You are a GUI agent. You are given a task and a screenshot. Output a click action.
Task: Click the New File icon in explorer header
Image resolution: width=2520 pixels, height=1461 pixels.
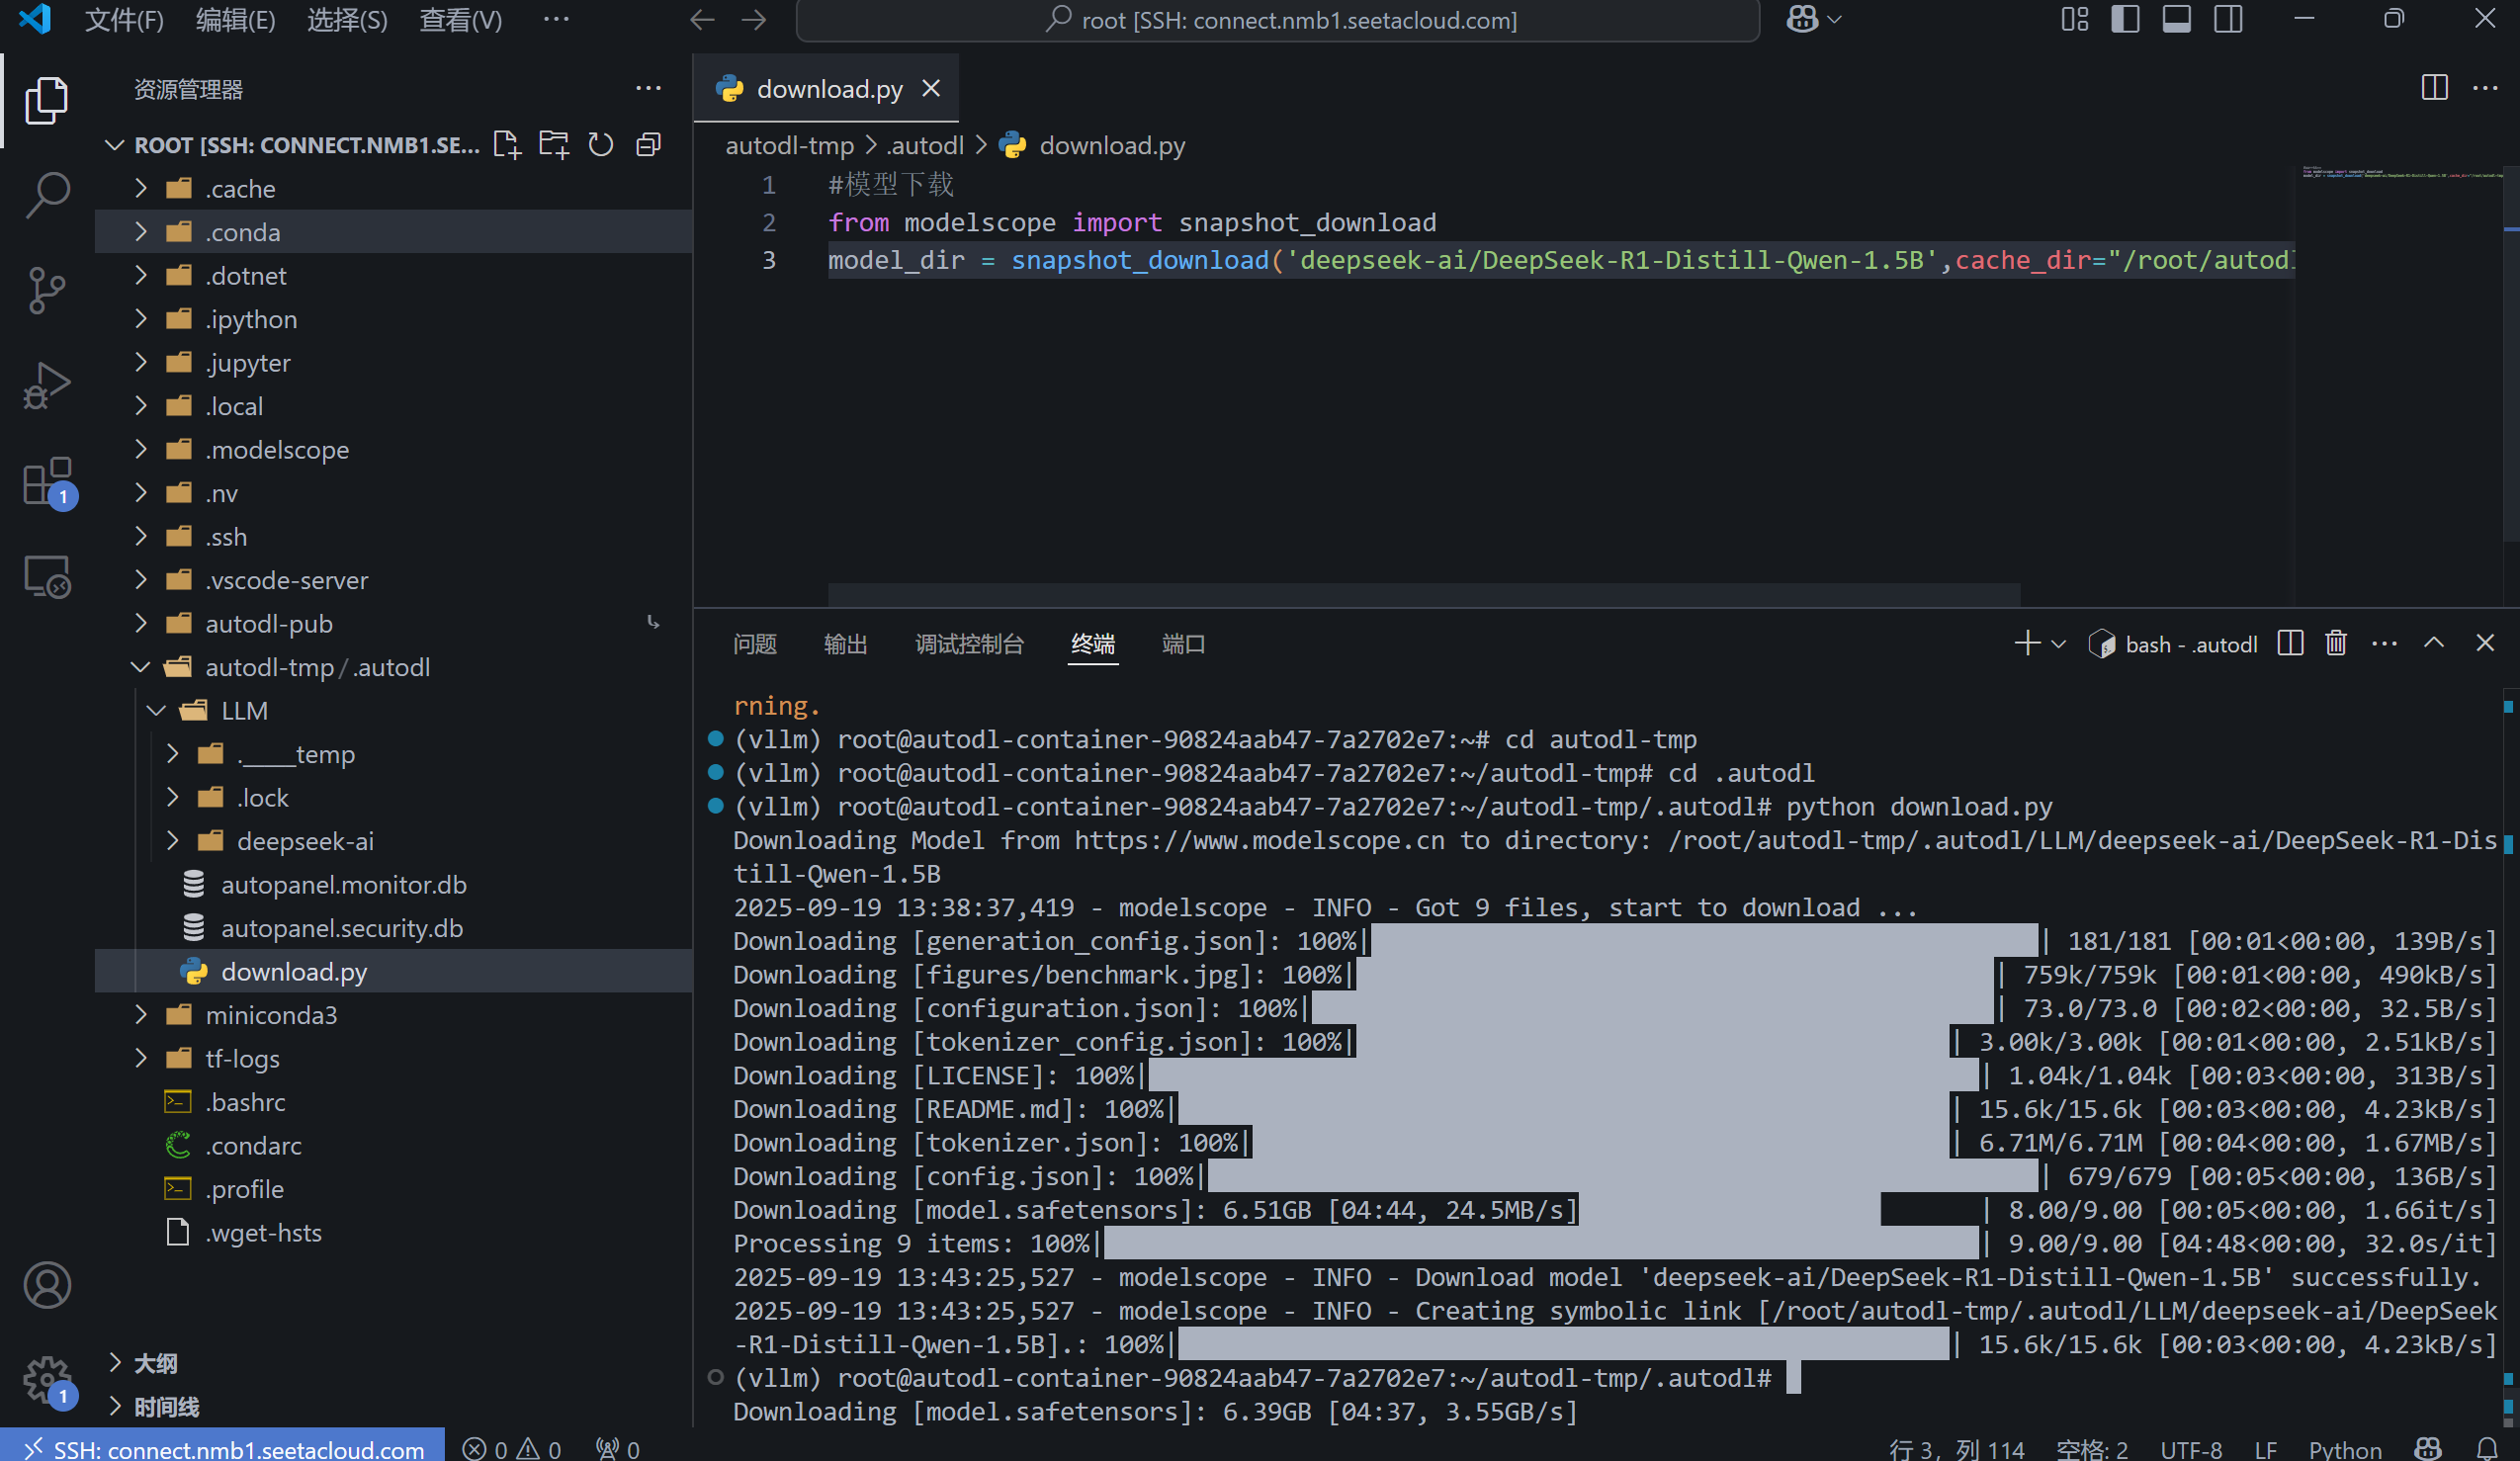click(507, 145)
